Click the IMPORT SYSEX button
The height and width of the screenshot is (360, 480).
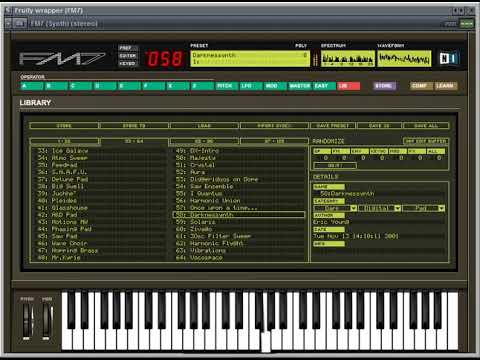274,126
